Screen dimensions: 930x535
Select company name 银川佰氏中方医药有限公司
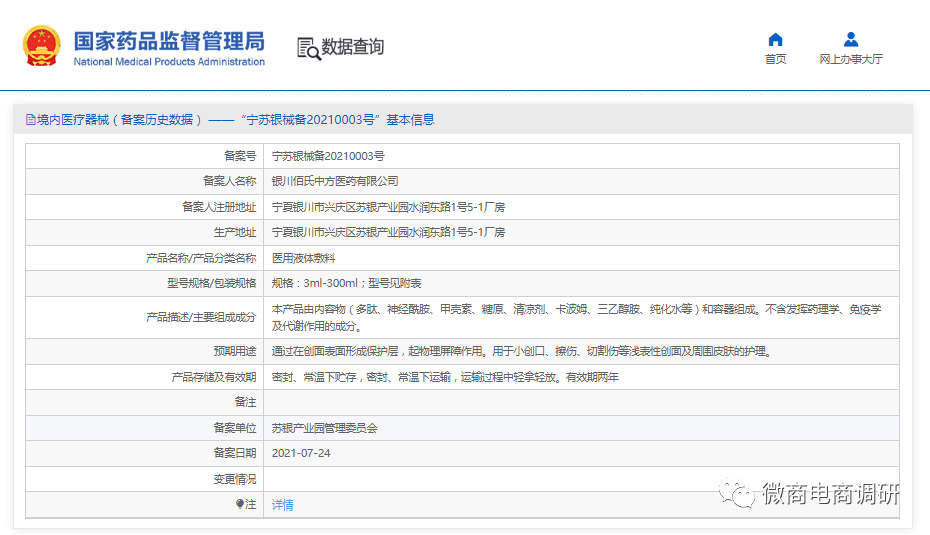[x=335, y=181]
